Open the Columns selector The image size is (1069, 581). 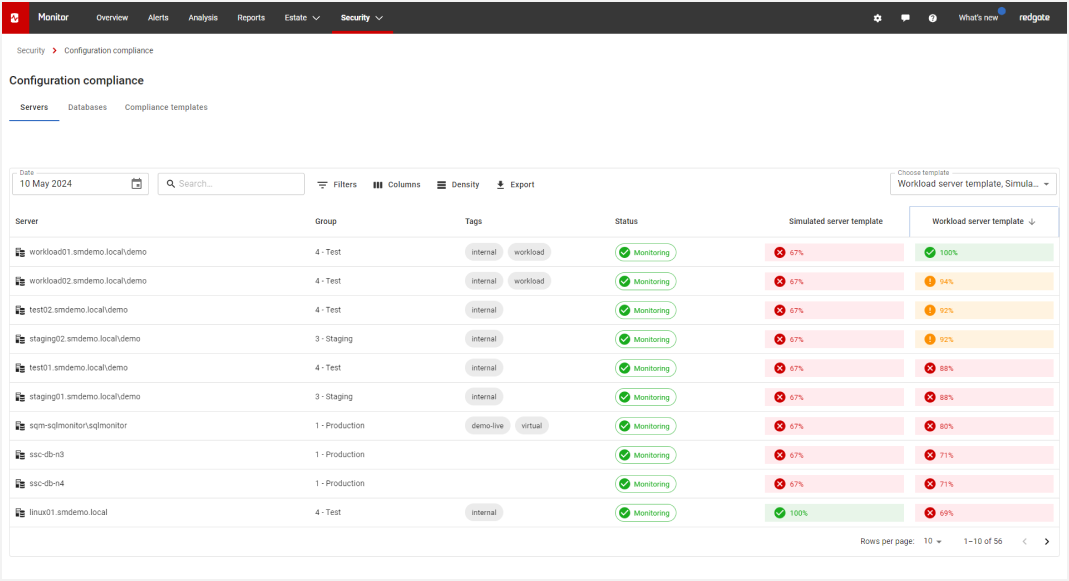coord(397,185)
